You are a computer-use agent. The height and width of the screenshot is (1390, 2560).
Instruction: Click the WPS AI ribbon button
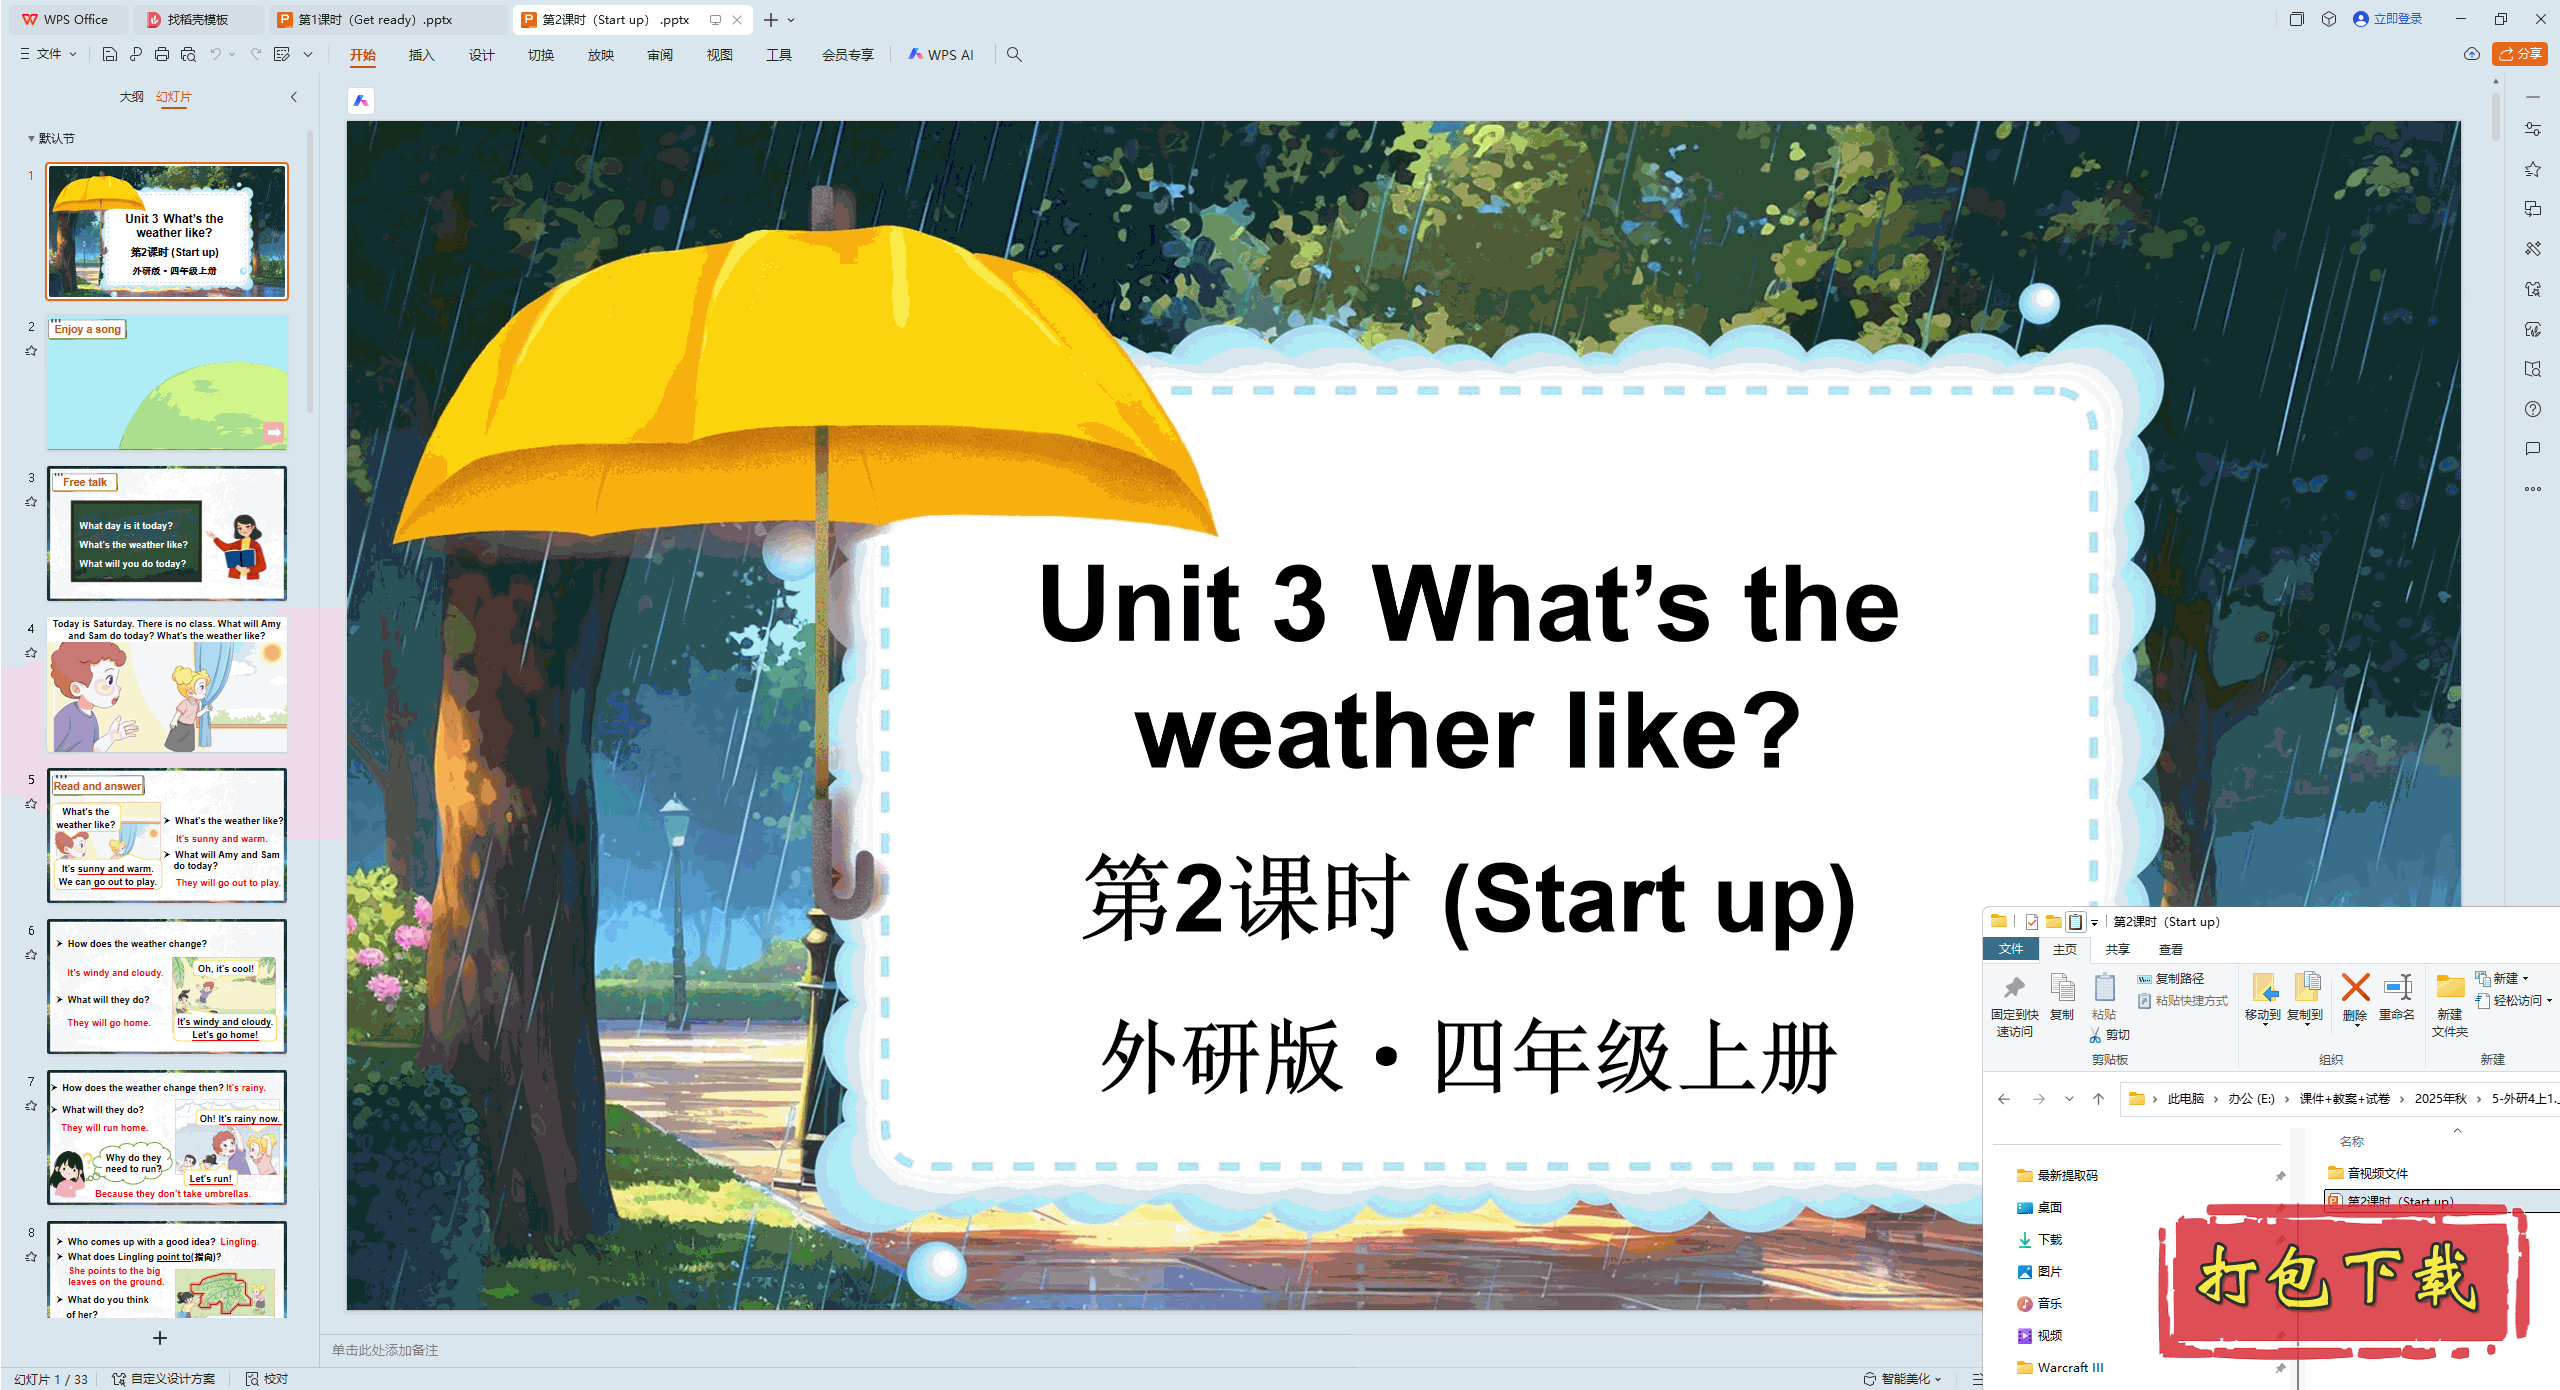(x=941, y=55)
